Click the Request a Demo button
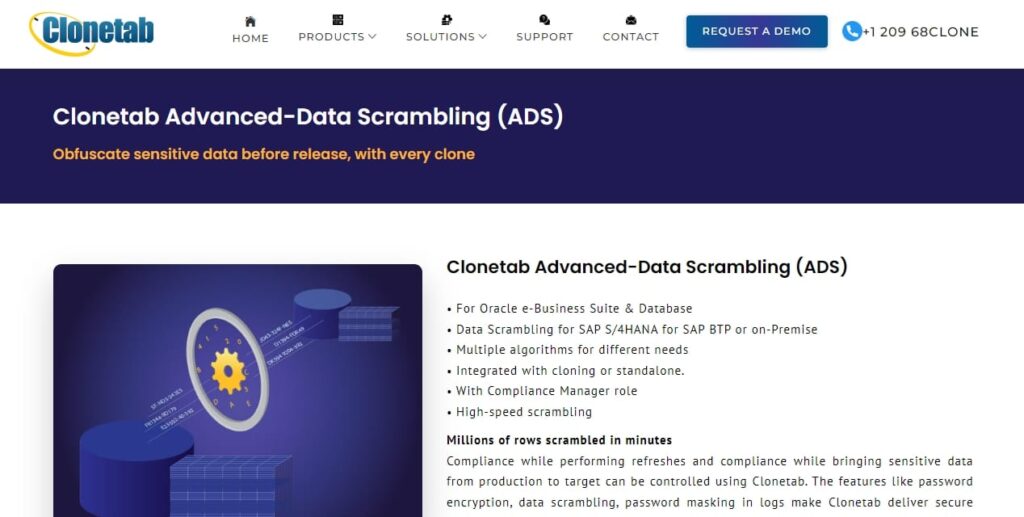Image resolution: width=1024 pixels, height=517 pixels. pyautogui.click(x=756, y=31)
